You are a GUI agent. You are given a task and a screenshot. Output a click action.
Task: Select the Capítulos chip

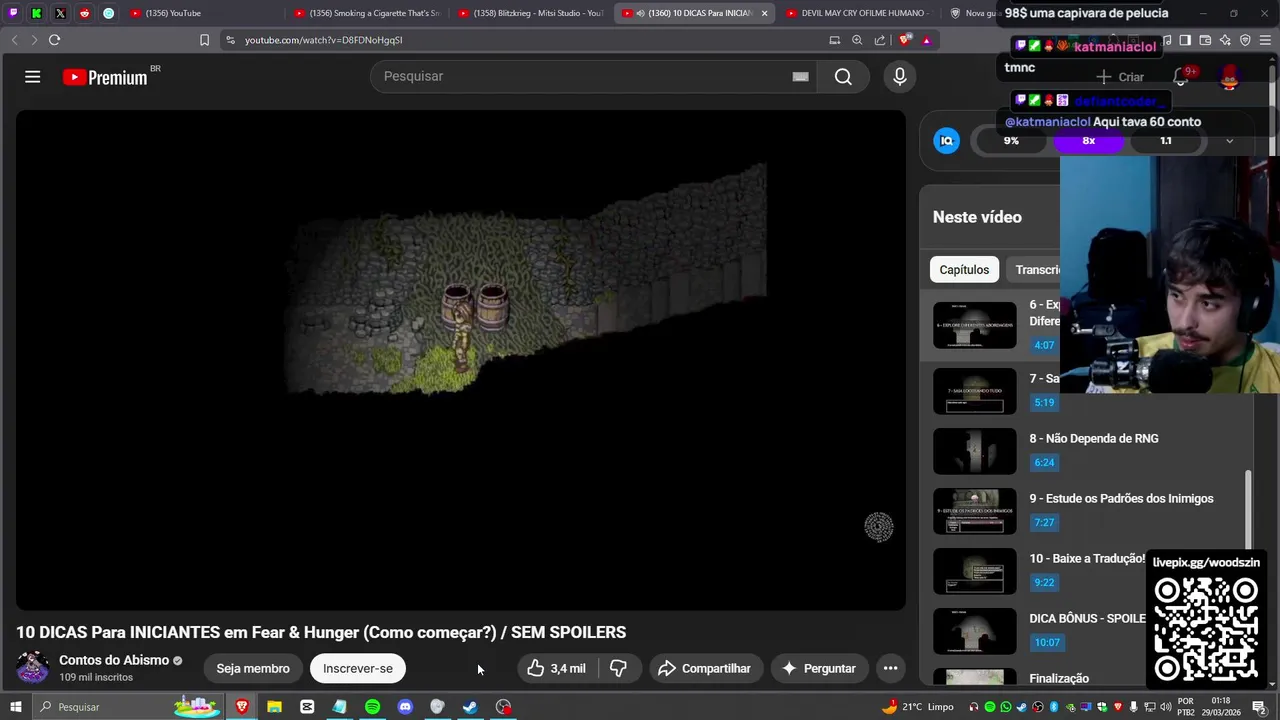(x=964, y=270)
